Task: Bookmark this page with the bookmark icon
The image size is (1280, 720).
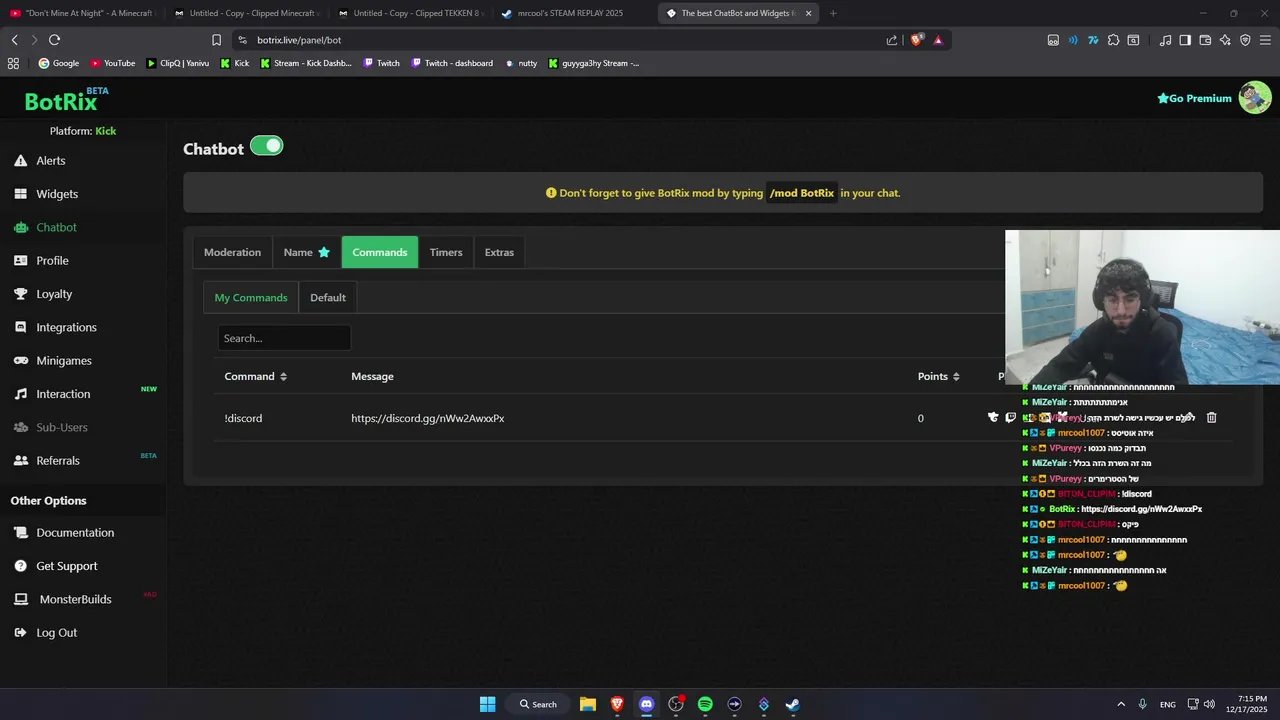Action: (x=216, y=40)
